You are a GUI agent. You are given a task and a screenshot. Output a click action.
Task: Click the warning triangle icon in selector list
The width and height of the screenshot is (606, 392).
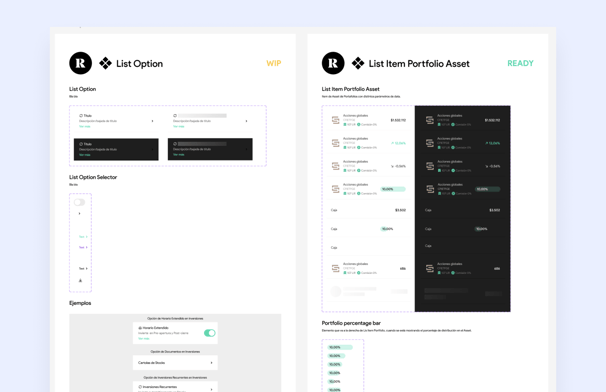(x=80, y=281)
